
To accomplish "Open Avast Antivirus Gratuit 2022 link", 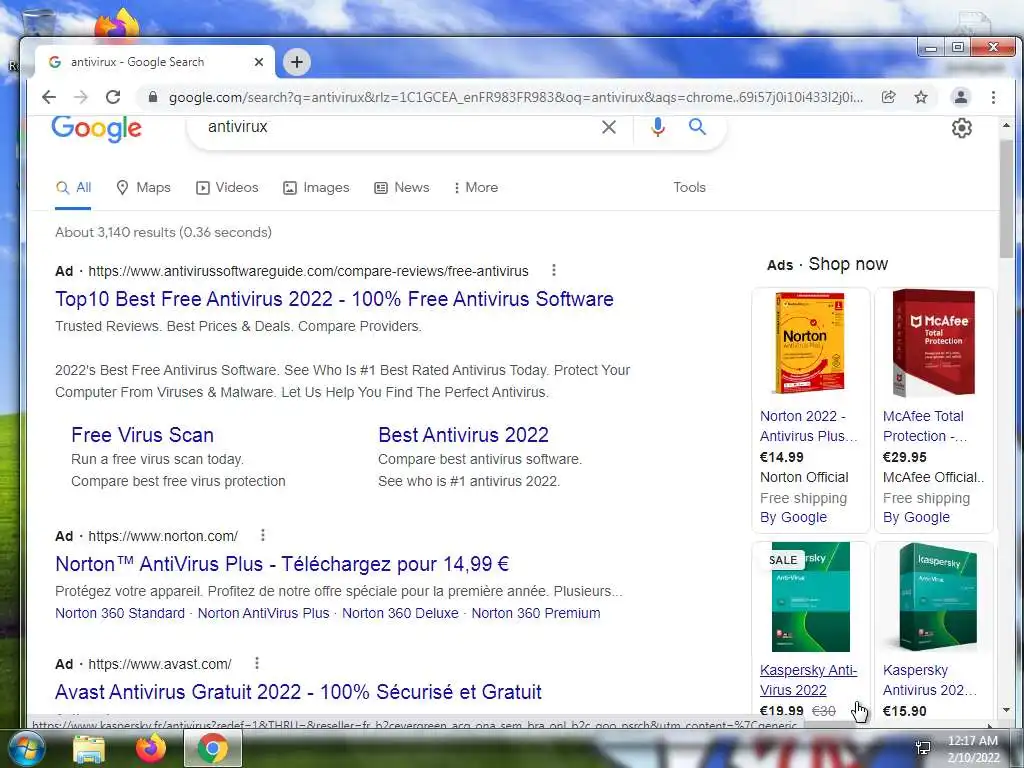I will (x=298, y=692).
